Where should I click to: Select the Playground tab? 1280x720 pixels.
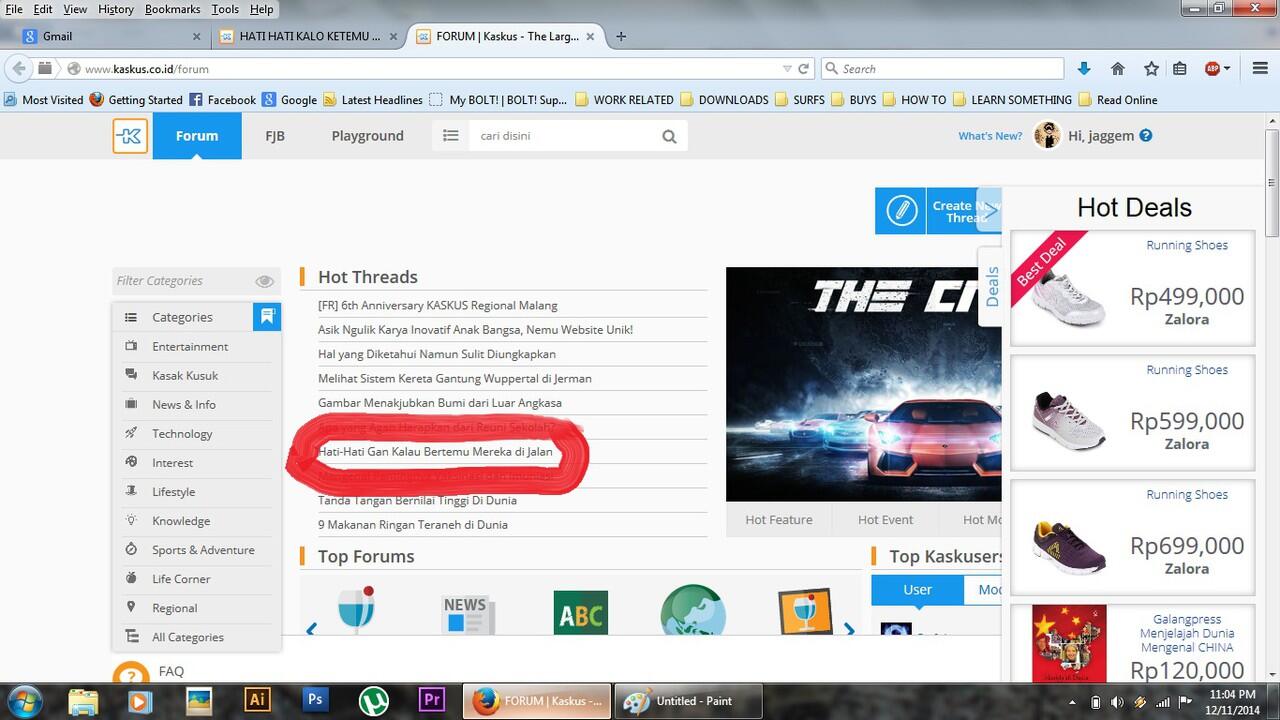[x=367, y=136]
